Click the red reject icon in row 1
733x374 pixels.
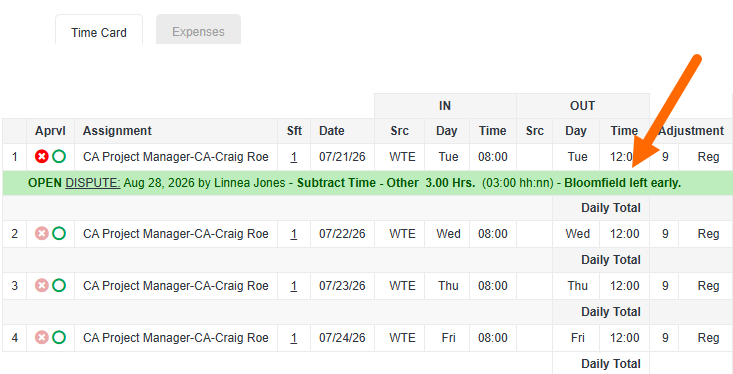pos(42,157)
